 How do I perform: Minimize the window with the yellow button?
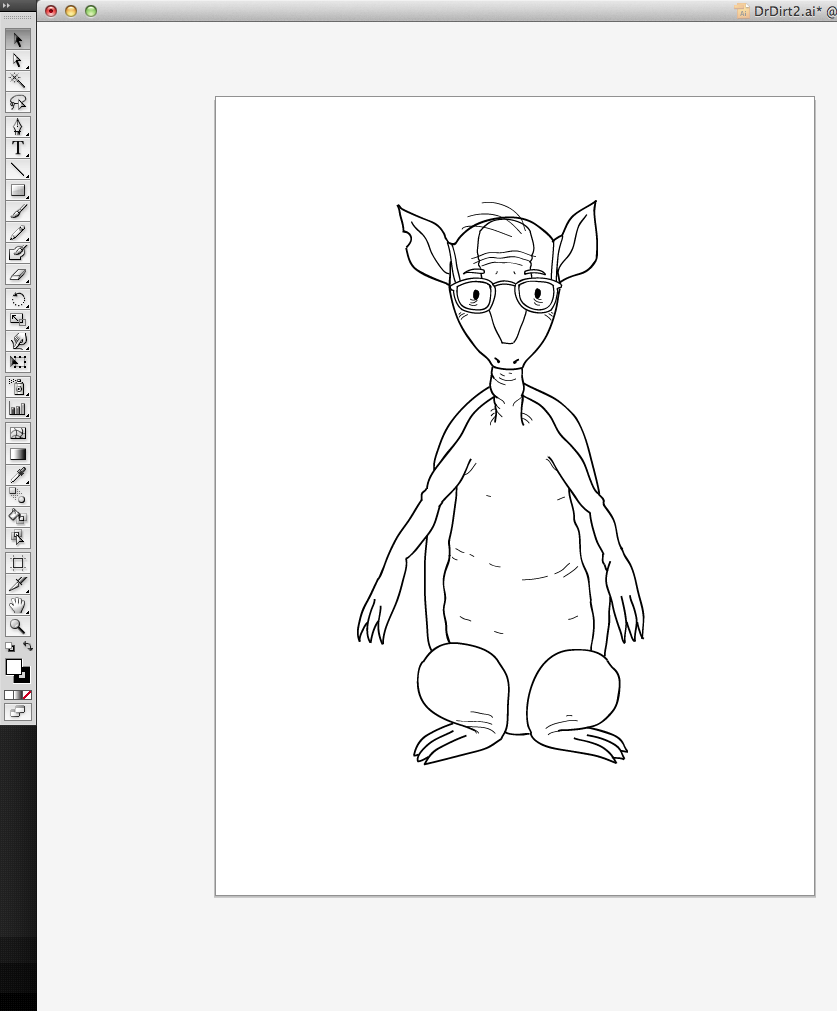click(71, 11)
